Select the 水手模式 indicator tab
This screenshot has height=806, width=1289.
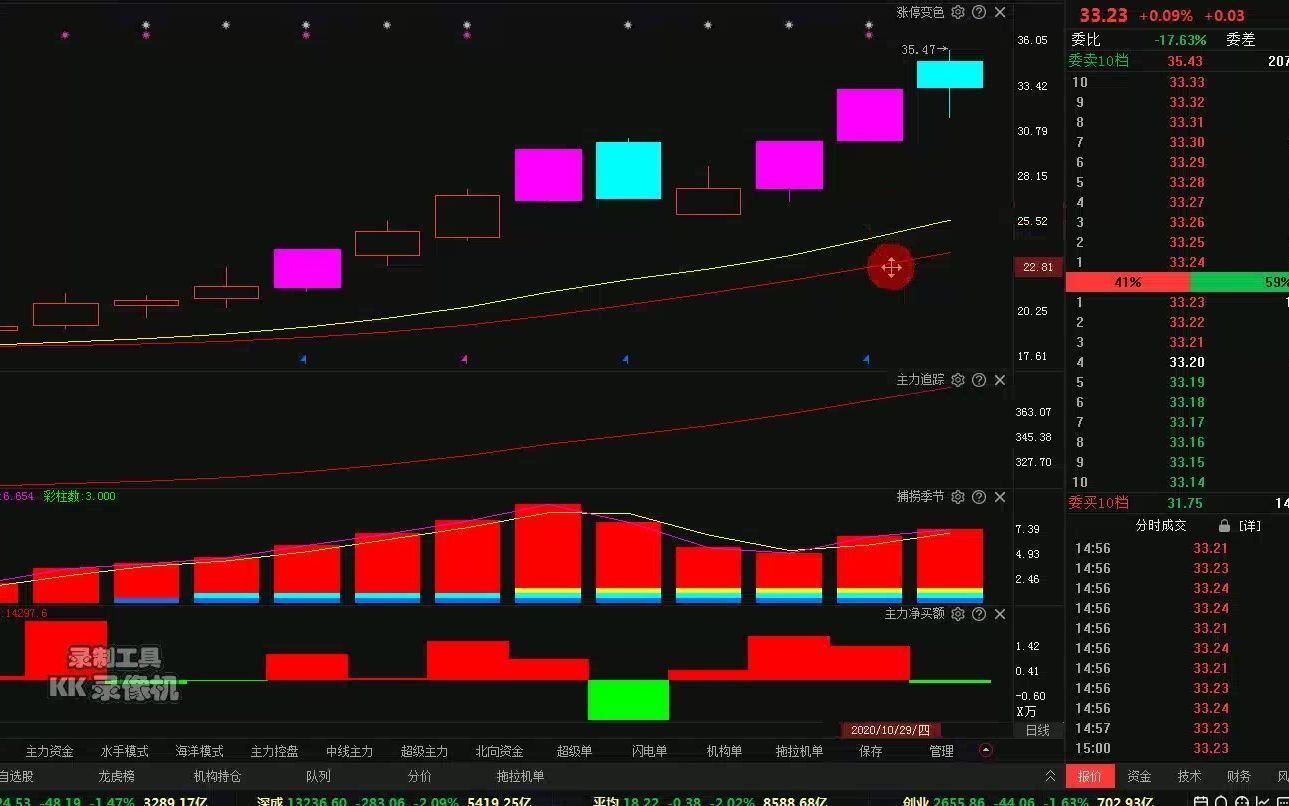coord(125,751)
